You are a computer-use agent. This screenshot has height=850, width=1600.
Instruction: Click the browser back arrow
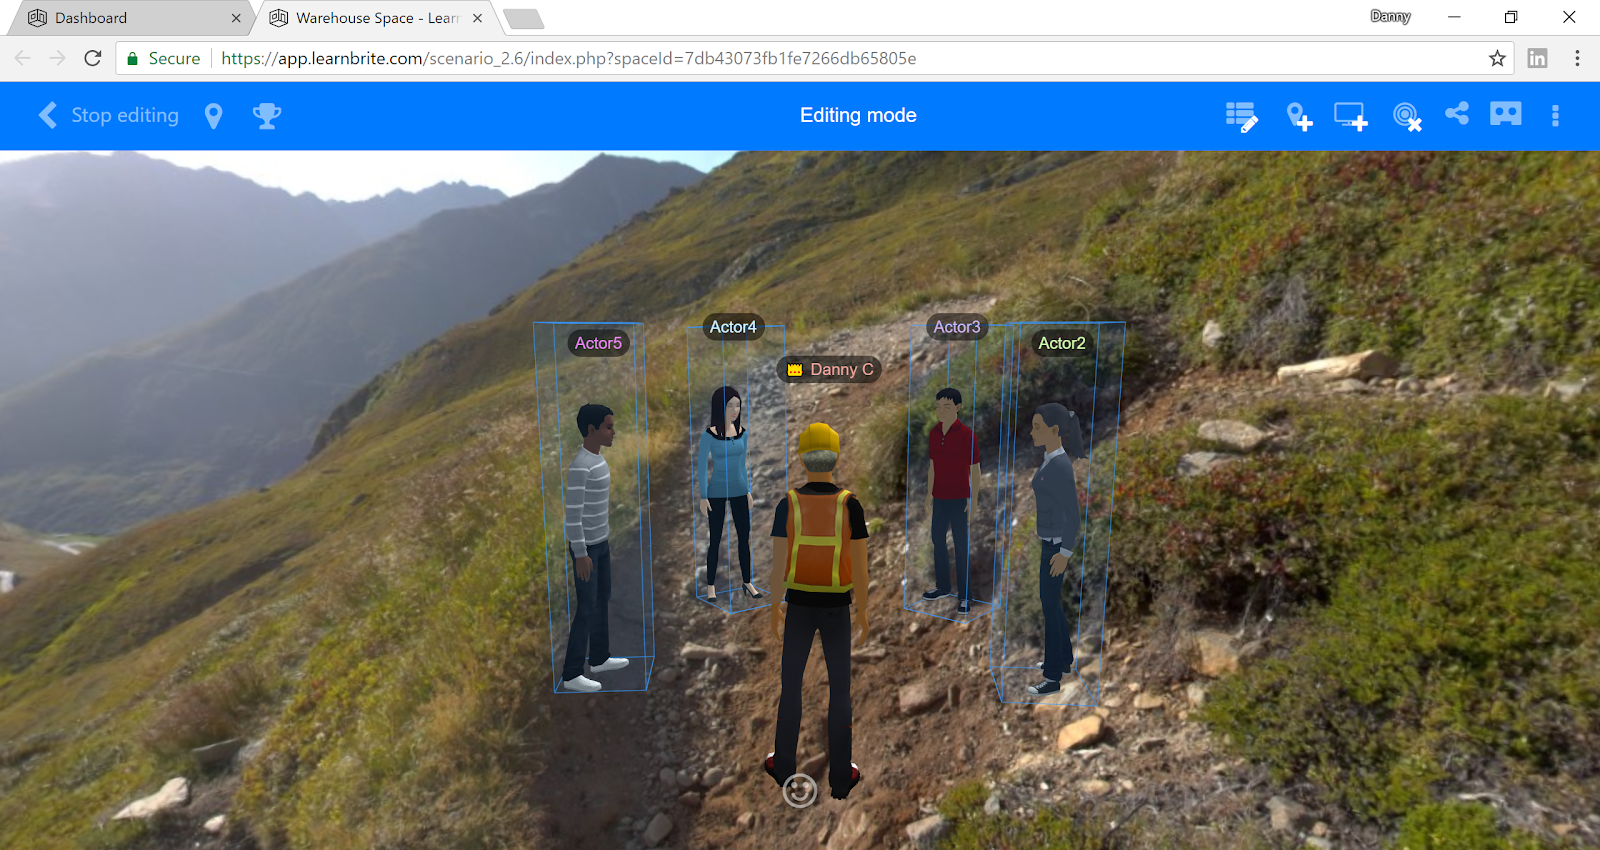tap(23, 58)
